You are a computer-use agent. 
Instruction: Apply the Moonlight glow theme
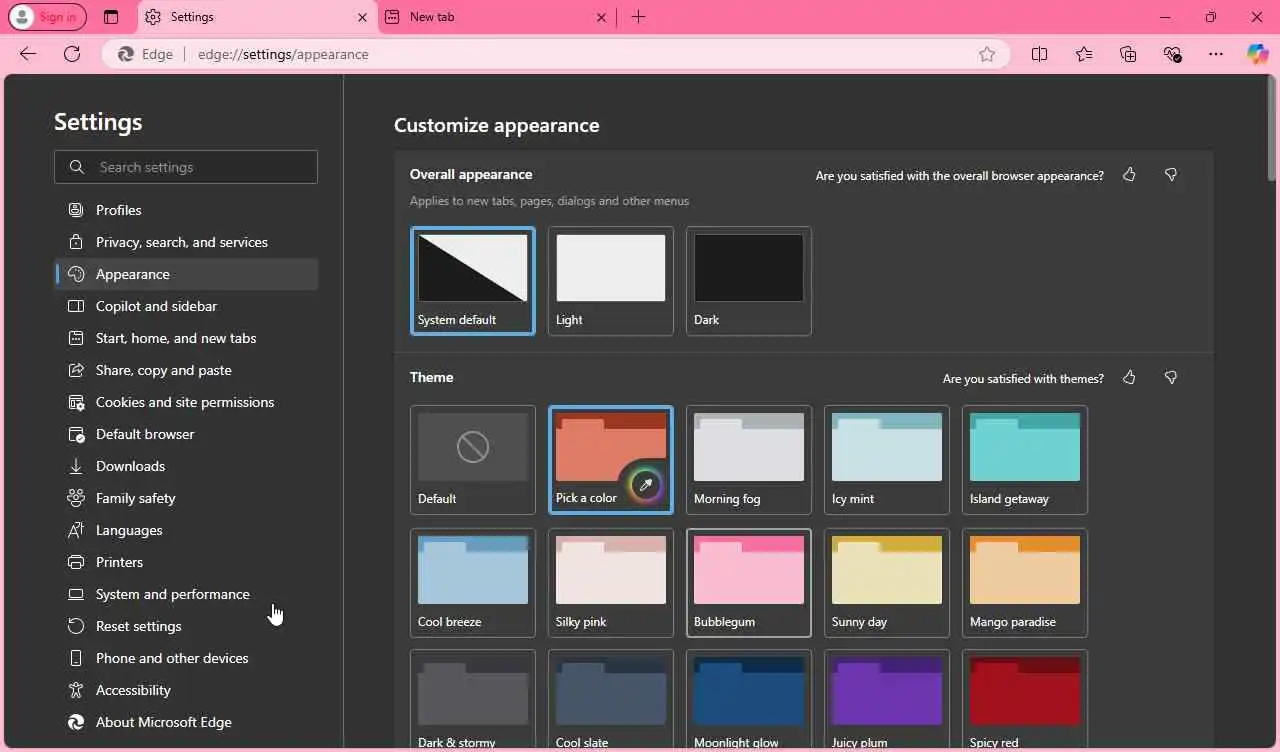click(x=749, y=700)
